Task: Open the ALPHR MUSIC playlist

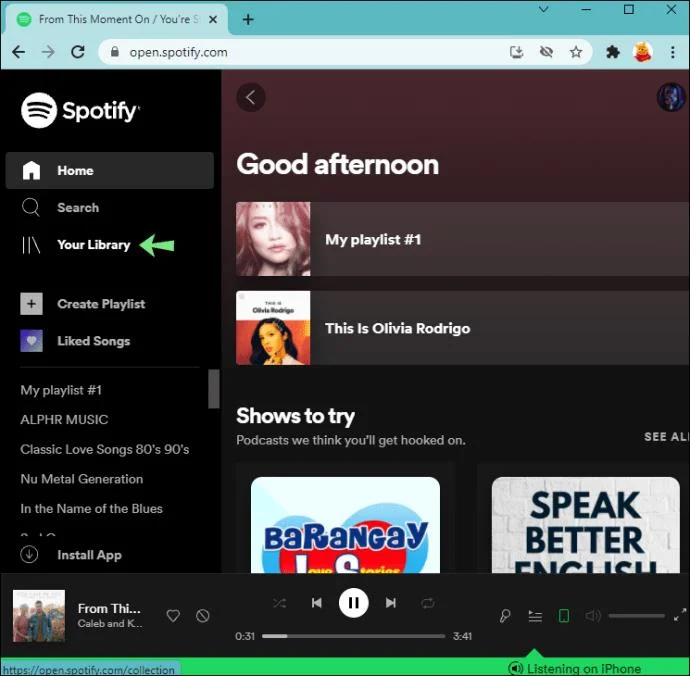Action: click(x=64, y=419)
